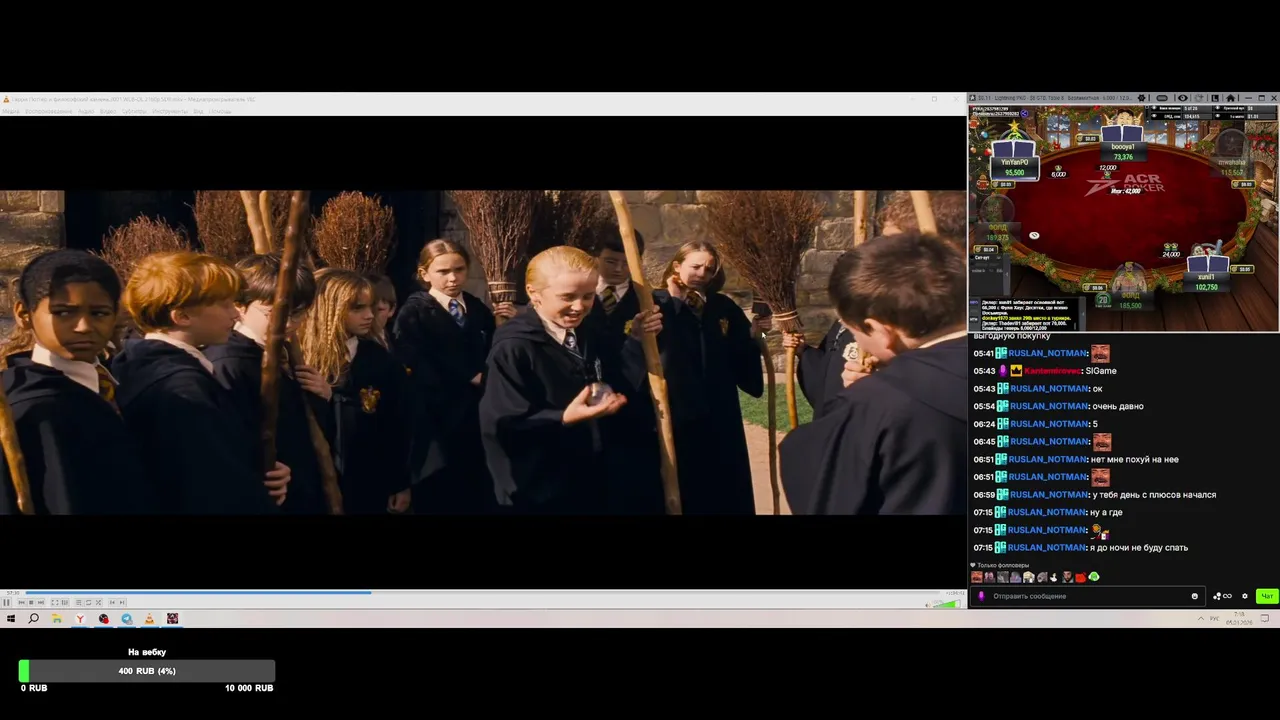The width and height of the screenshot is (1280, 720).
Task: Open Telegram from taskbar
Action: 127,619
